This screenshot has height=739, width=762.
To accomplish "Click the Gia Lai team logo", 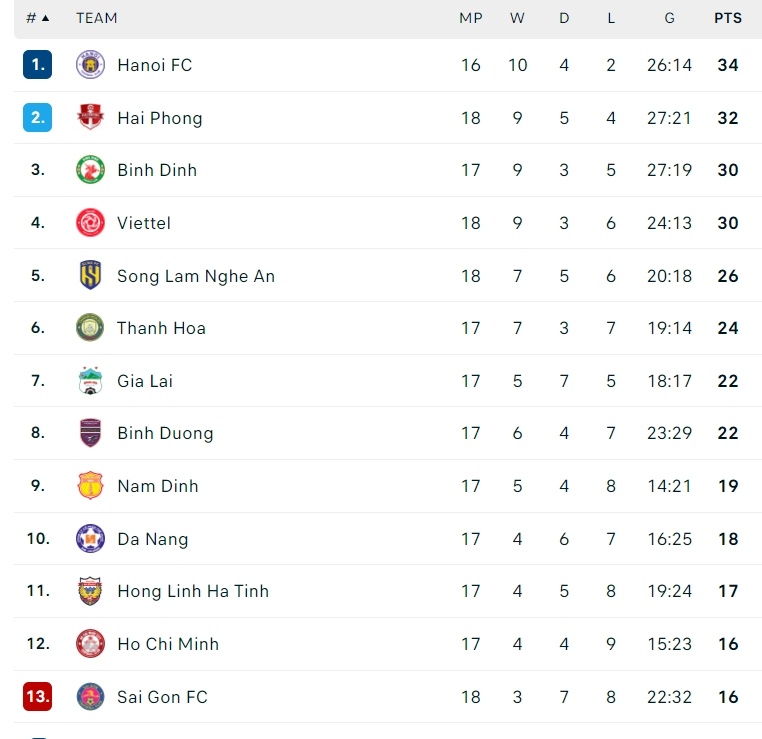I will click(x=91, y=381).
